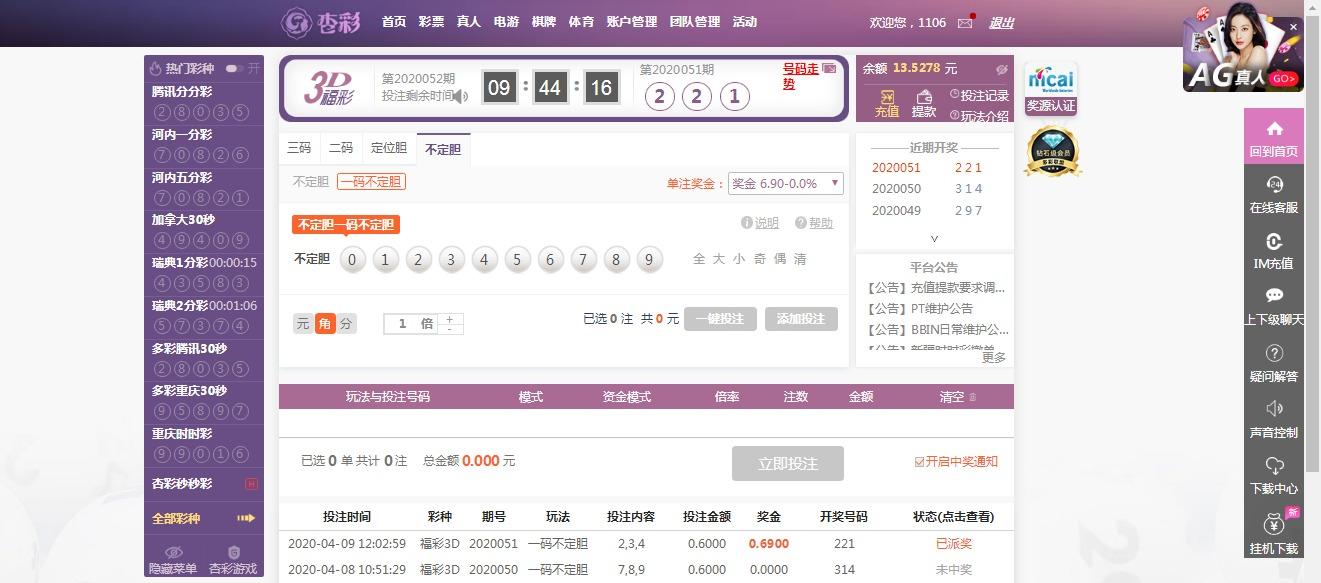1321x583 pixels.
Task: Open 在线客服 online customer service
Action: (1274, 184)
